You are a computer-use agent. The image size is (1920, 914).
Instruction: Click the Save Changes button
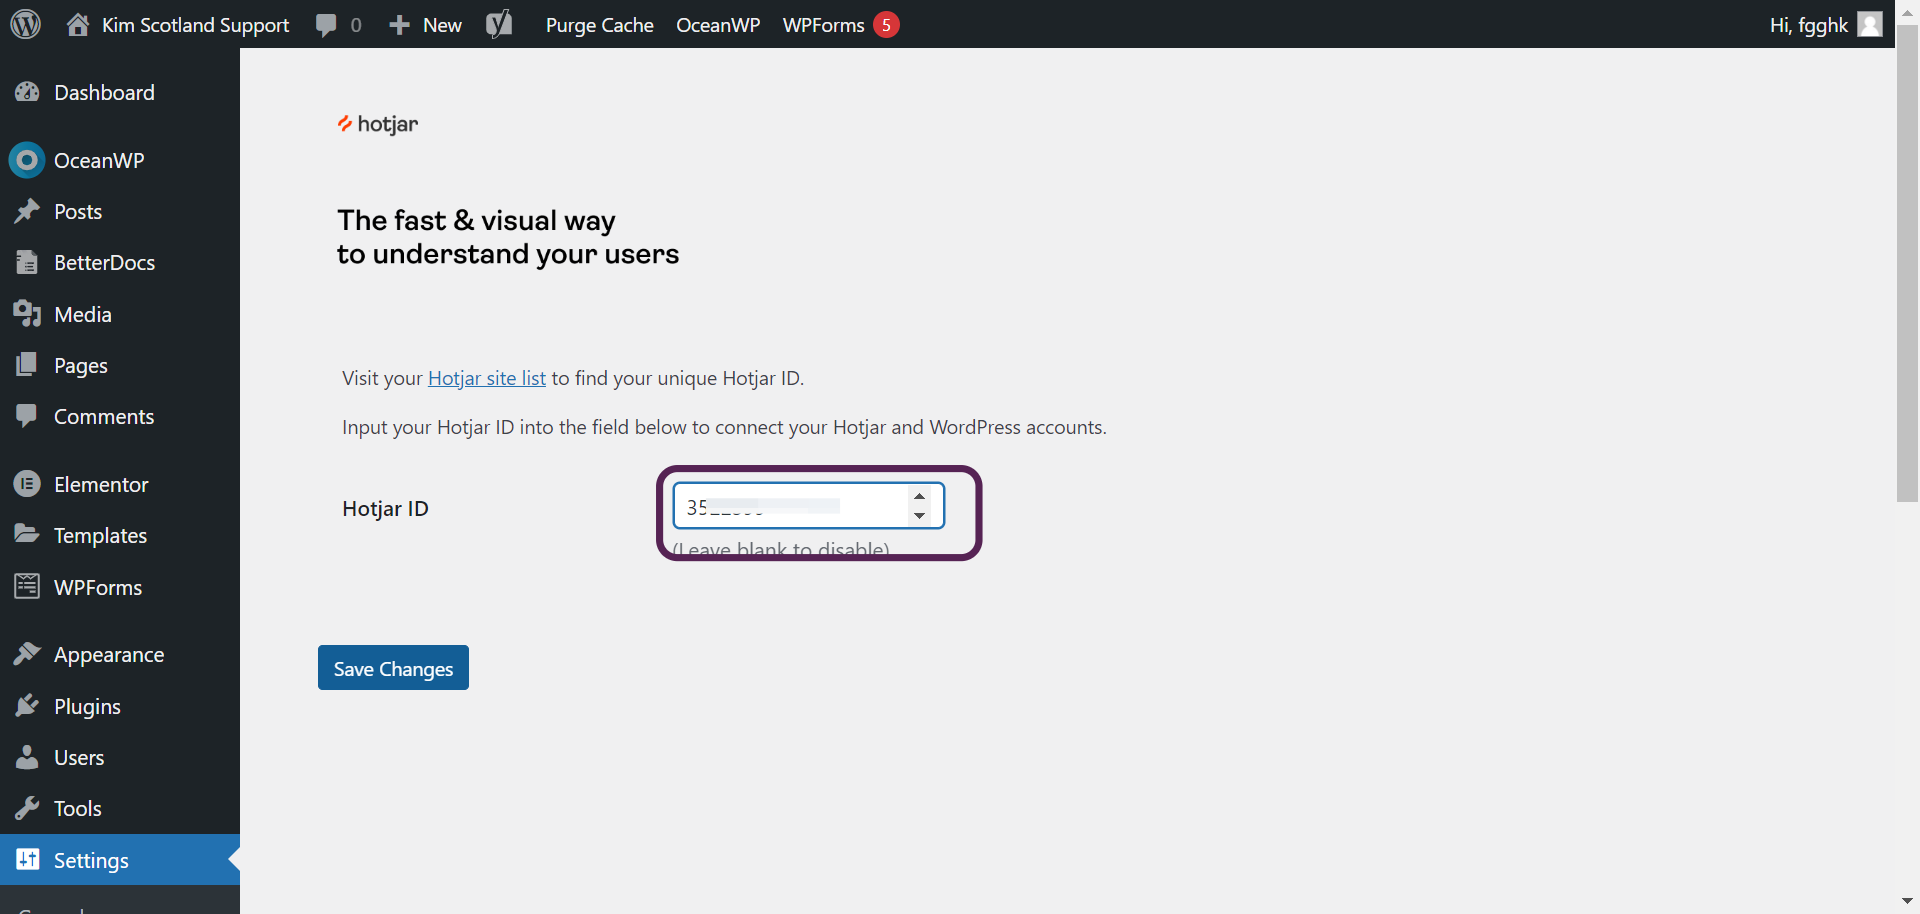(x=393, y=668)
